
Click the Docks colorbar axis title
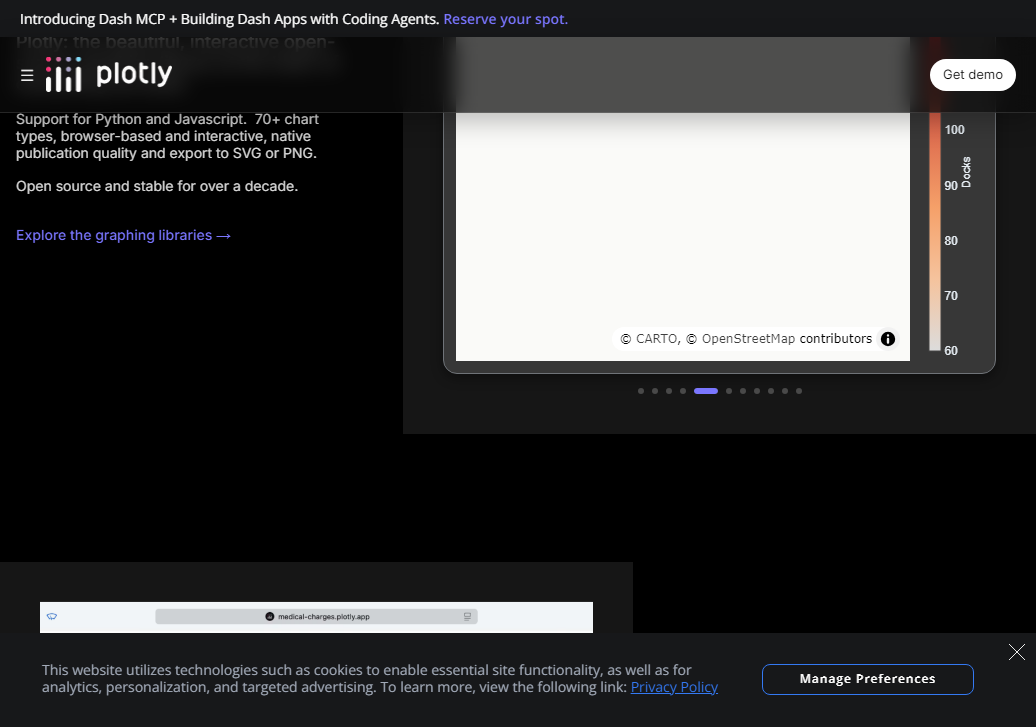point(966,172)
